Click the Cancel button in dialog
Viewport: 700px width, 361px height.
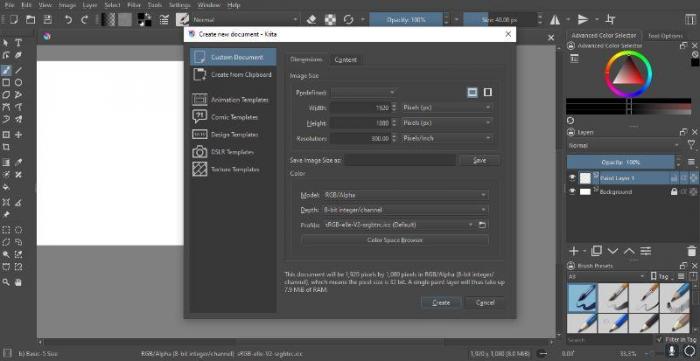point(485,303)
